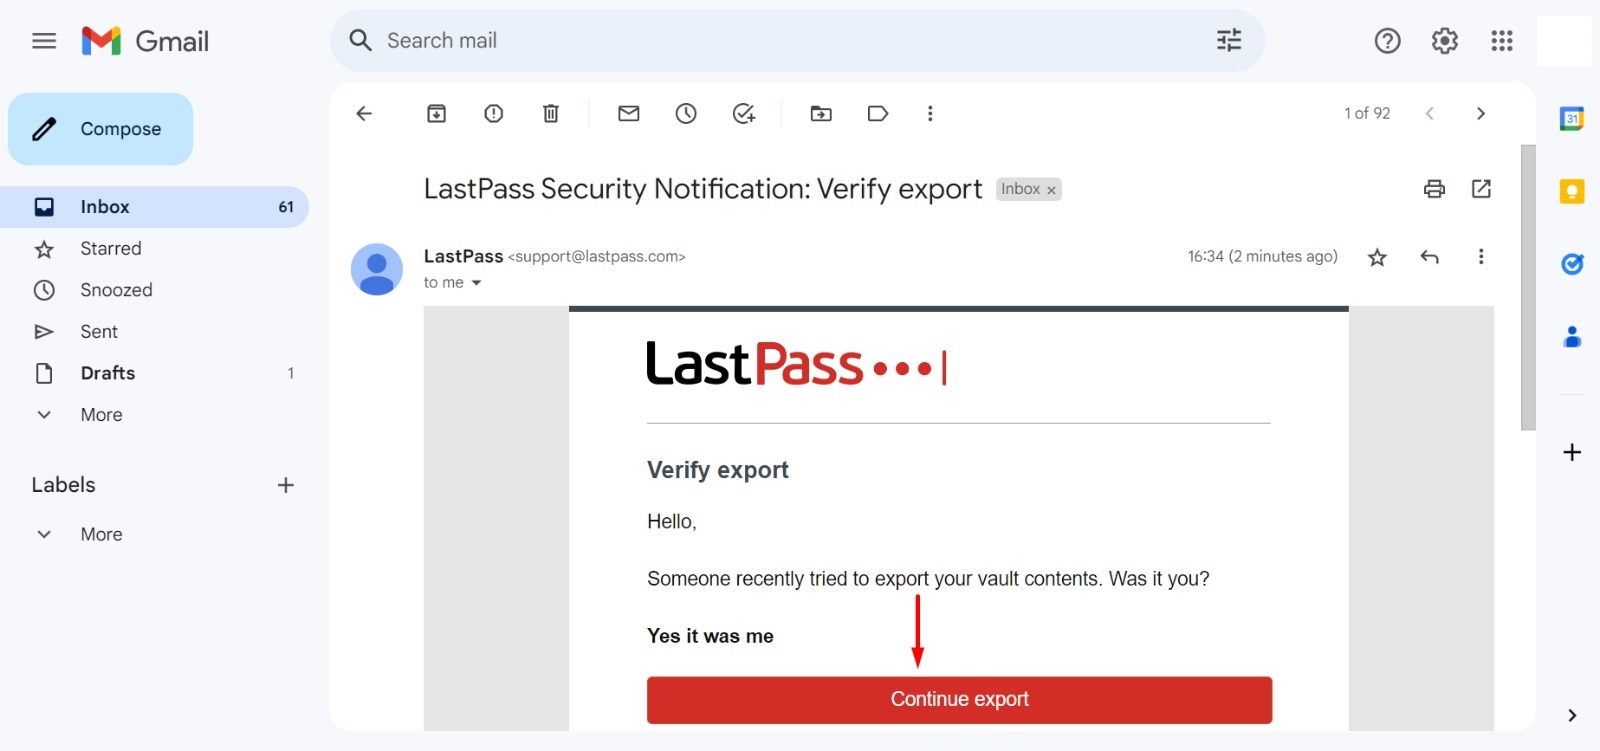The image size is (1600, 751).
Task: Report this email as spam
Action: tap(493, 113)
